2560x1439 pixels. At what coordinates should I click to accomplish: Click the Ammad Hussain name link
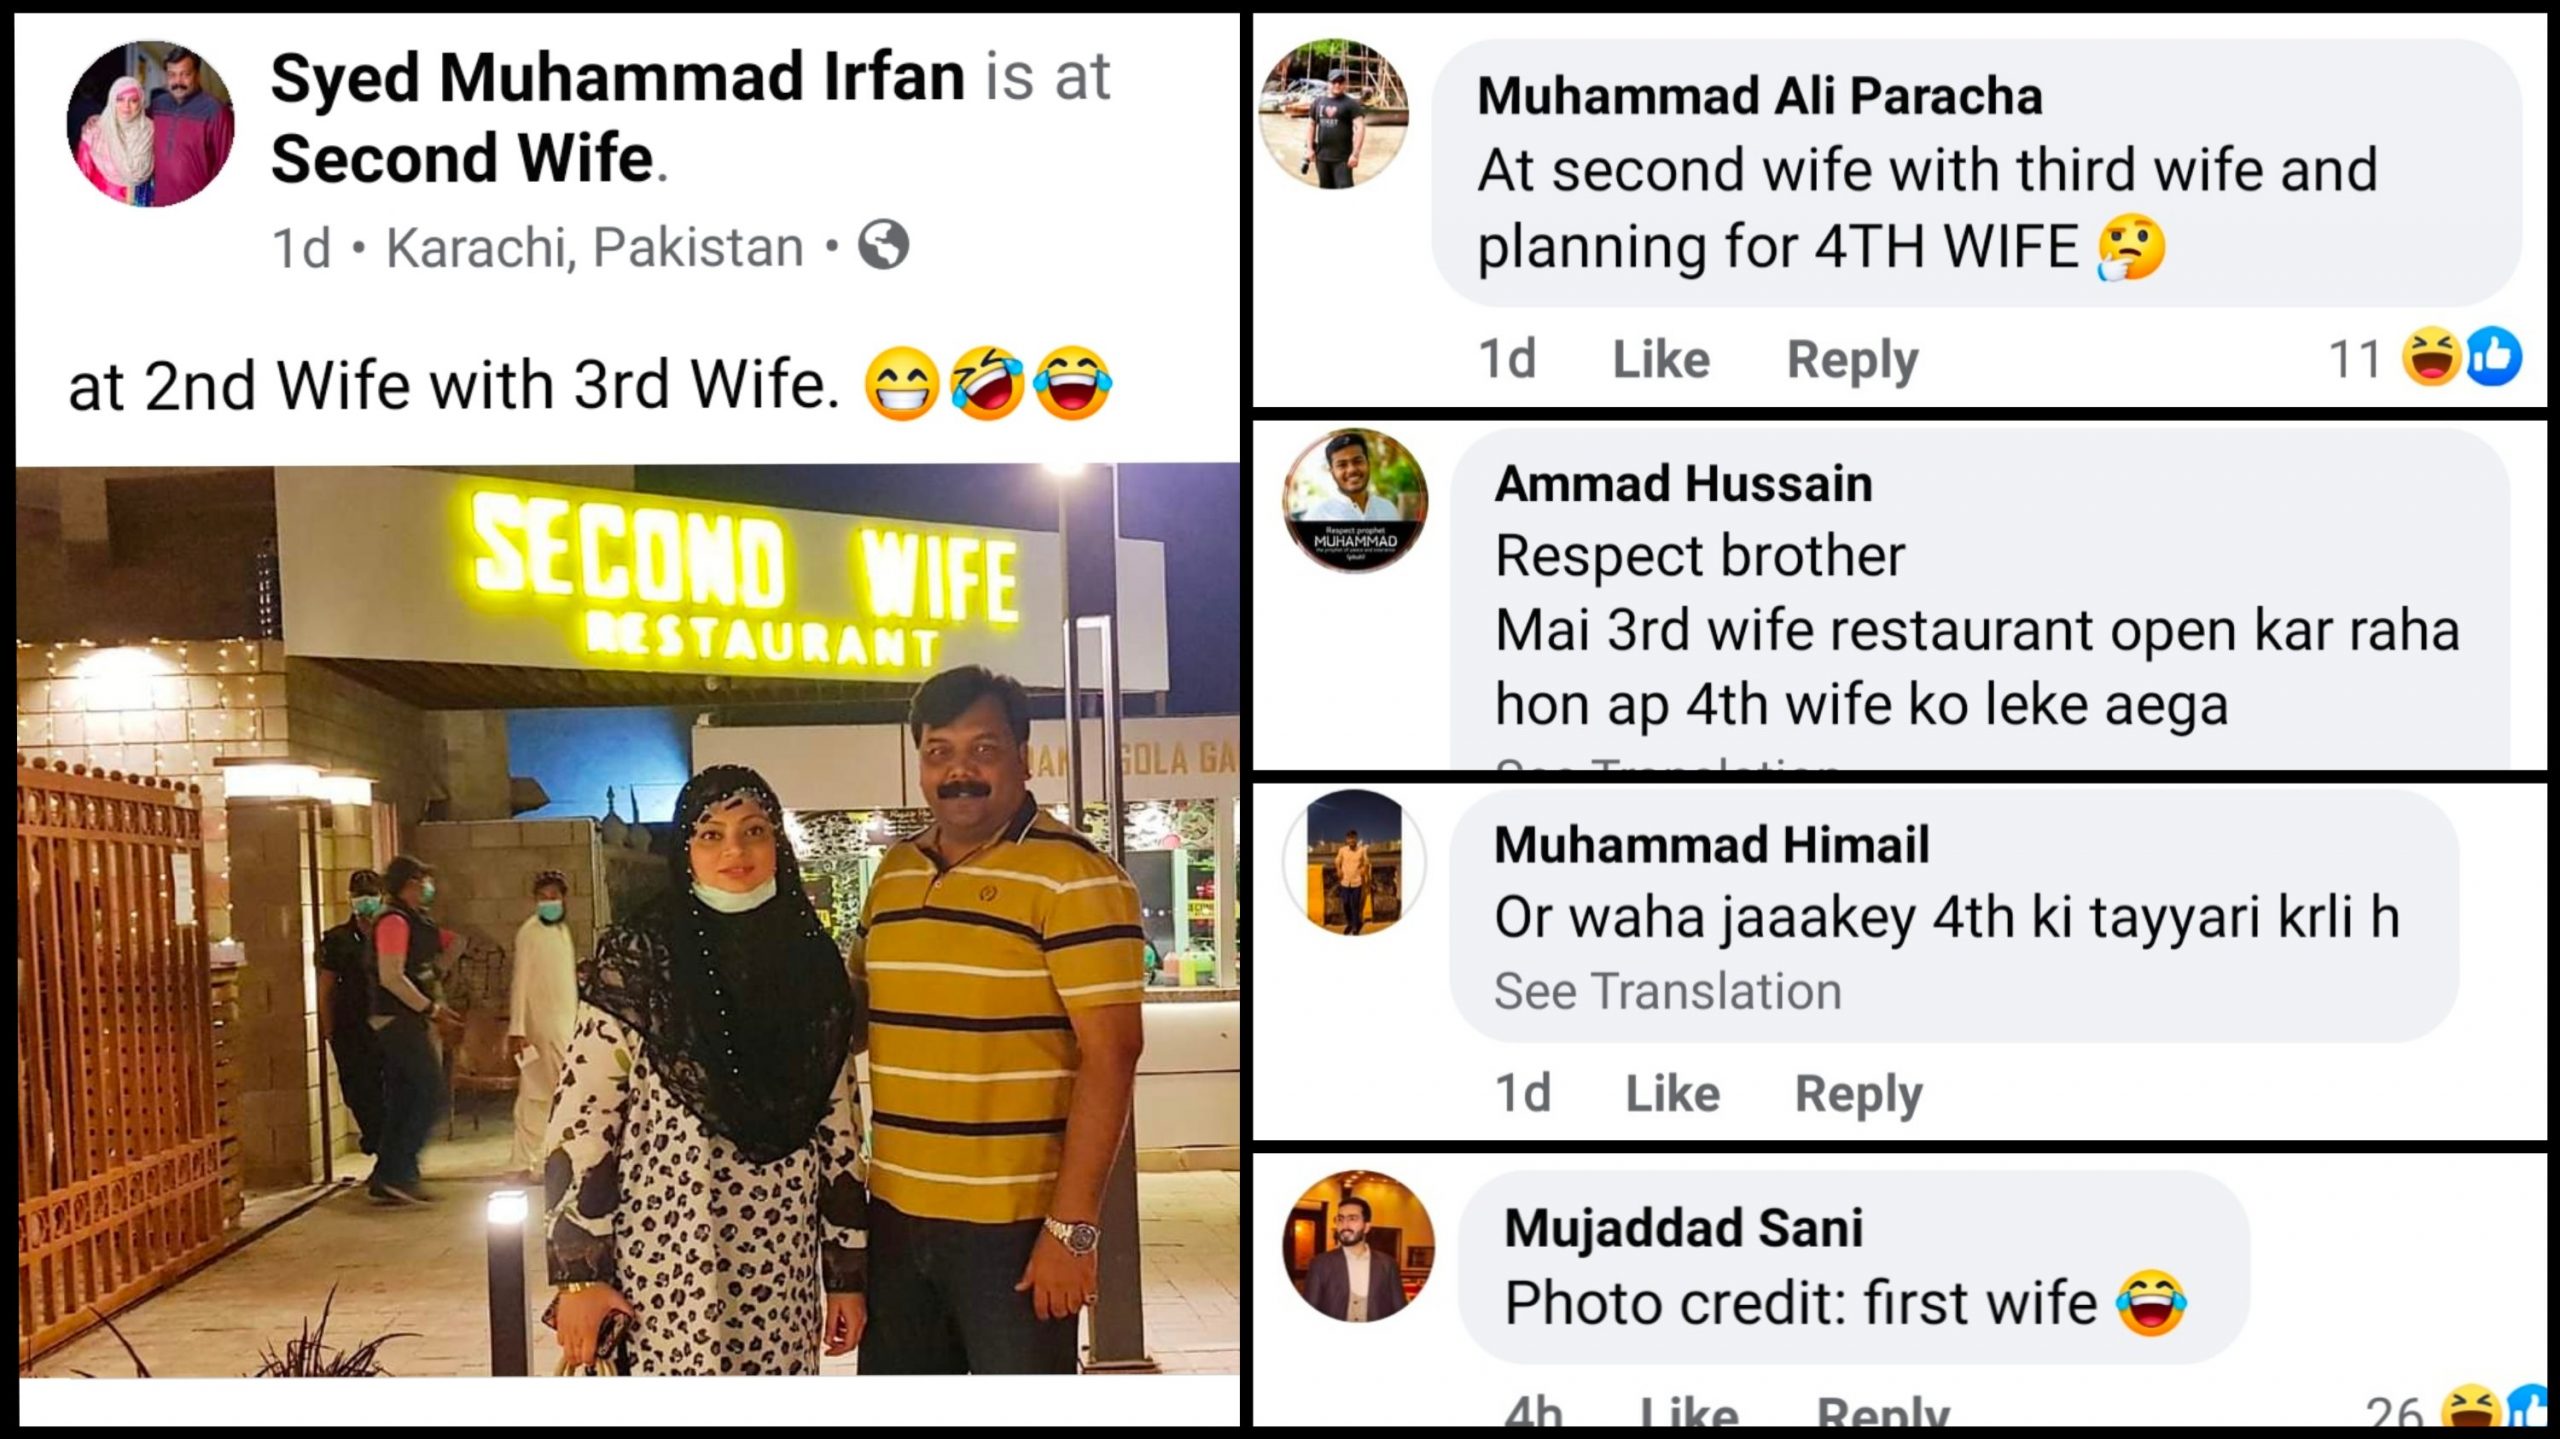tap(1684, 484)
